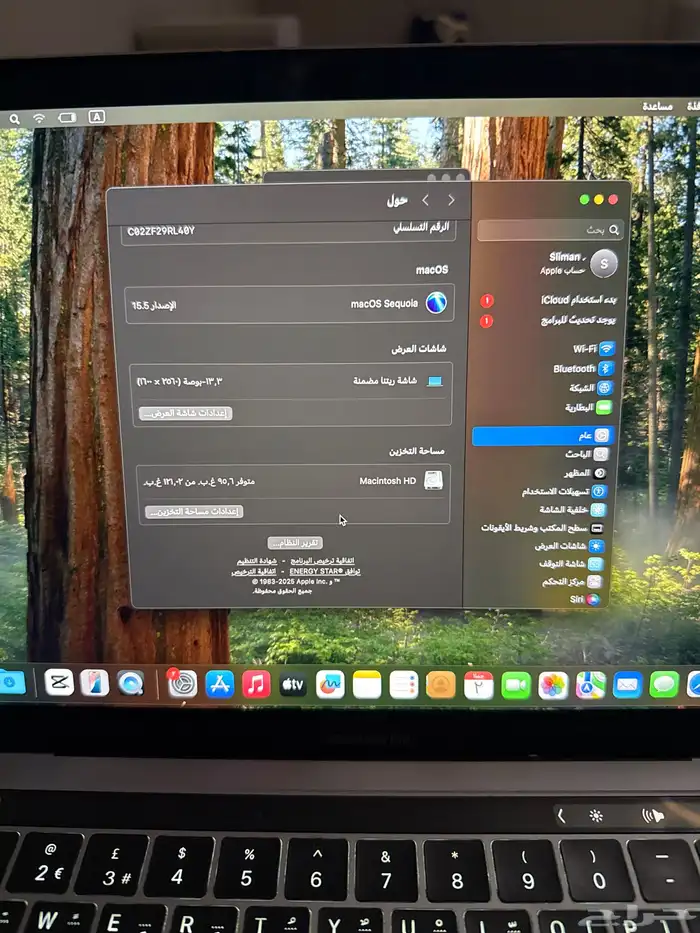Click the System Report (تقرير النظام) button
700x933 pixels.
click(295, 542)
